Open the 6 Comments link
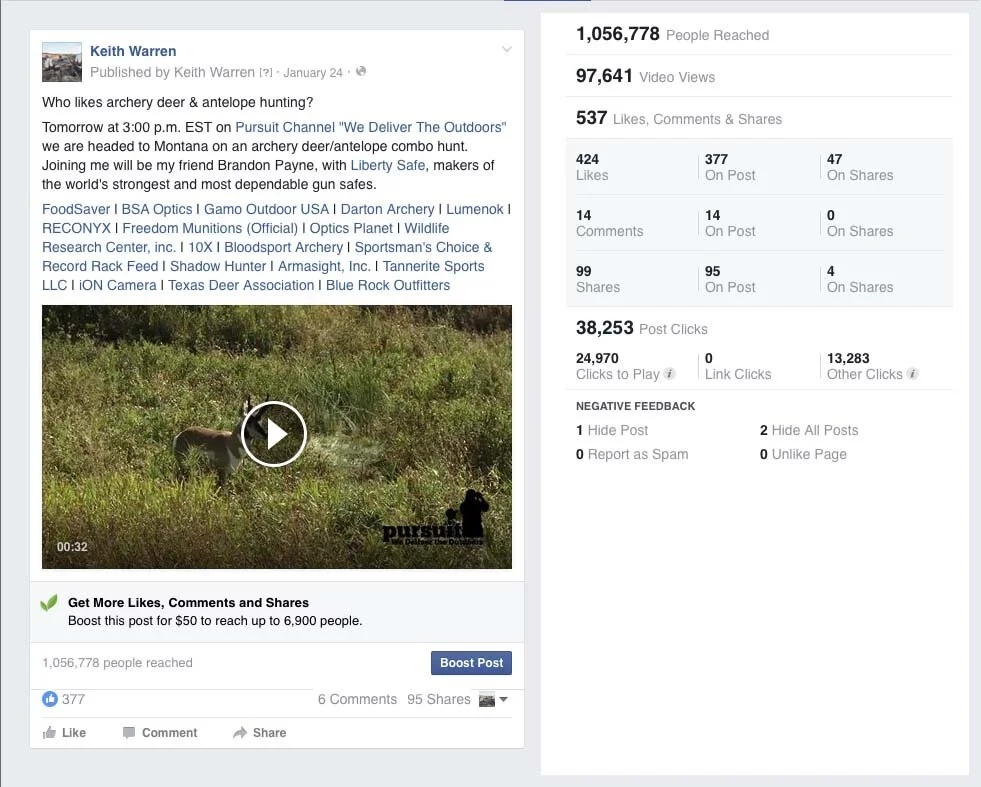The image size is (981, 787). (x=357, y=699)
